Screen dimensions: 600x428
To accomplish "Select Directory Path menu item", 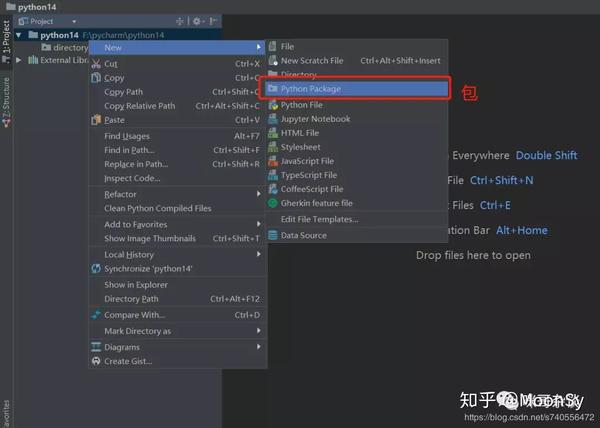I will [178, 299].
